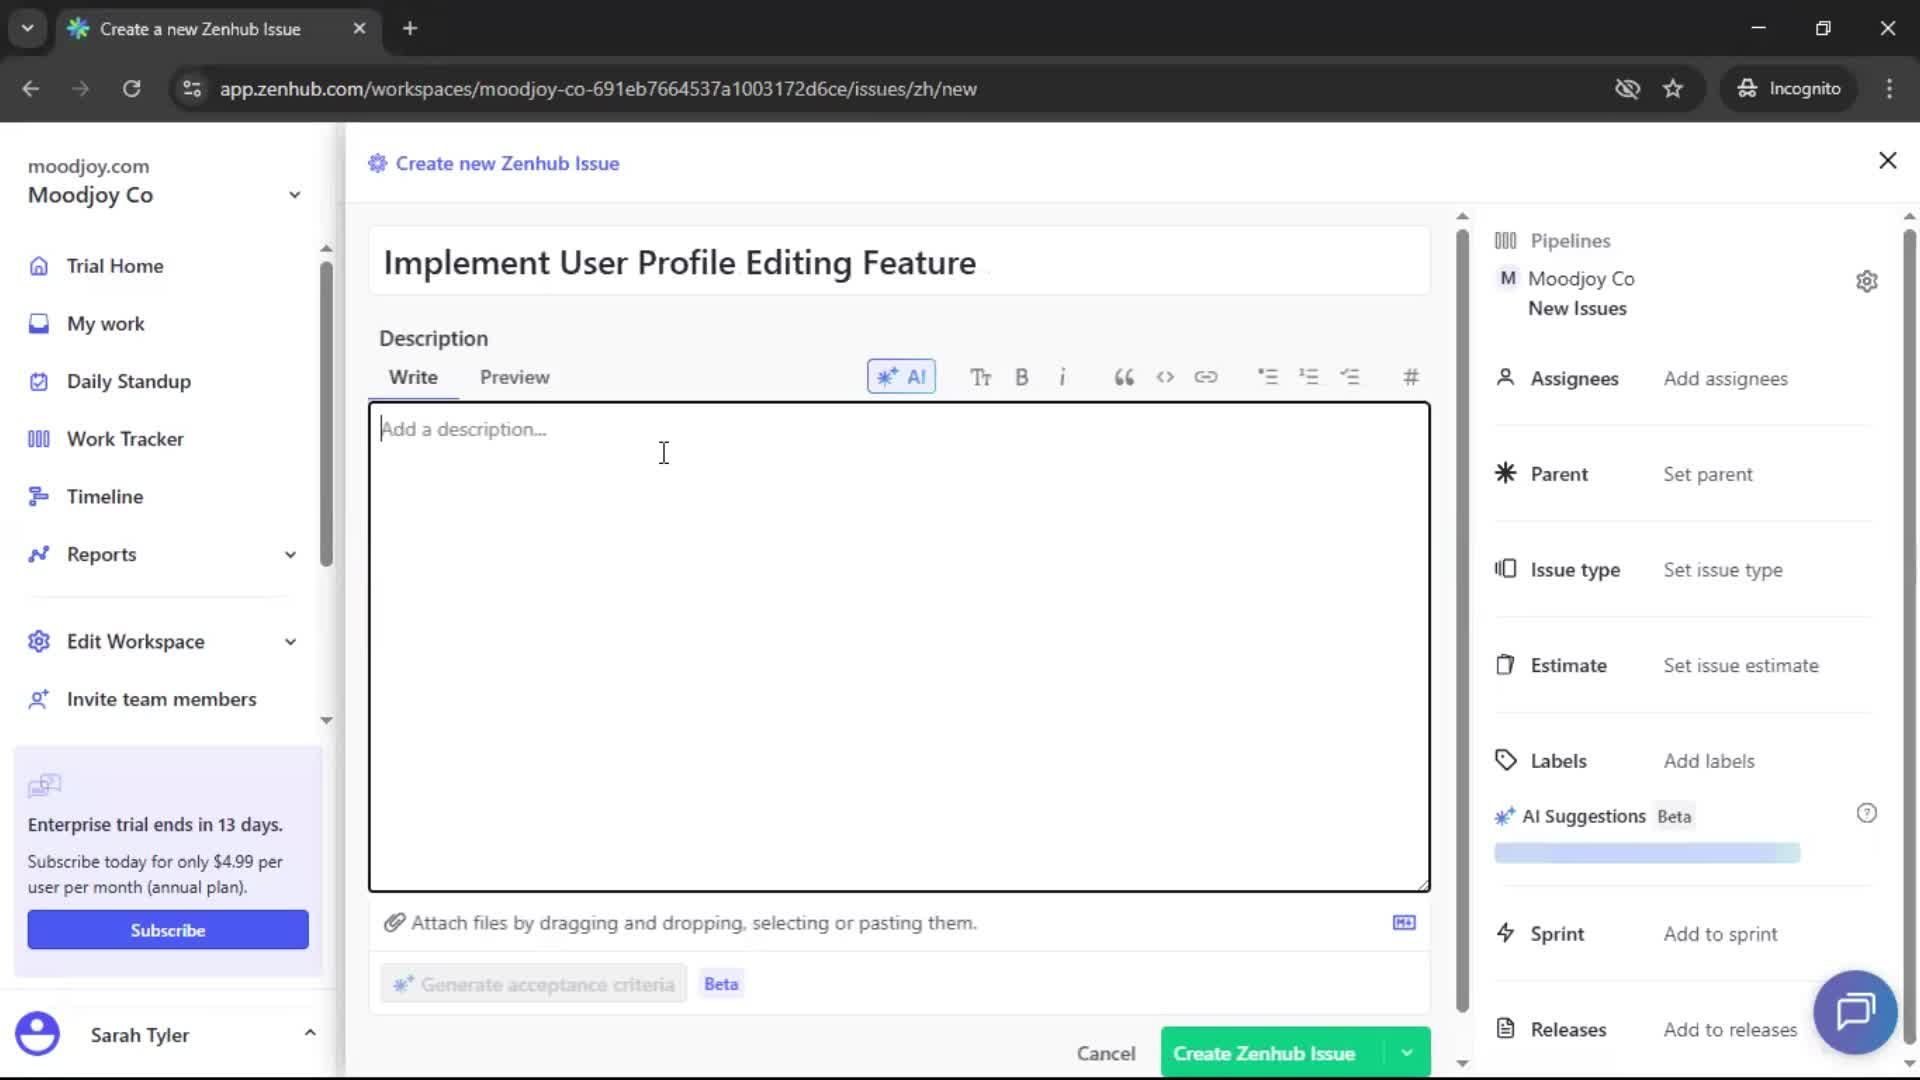
Task: Open the pipeline settings gear next to Moodjoy Co
Action: pos(1868,281)
